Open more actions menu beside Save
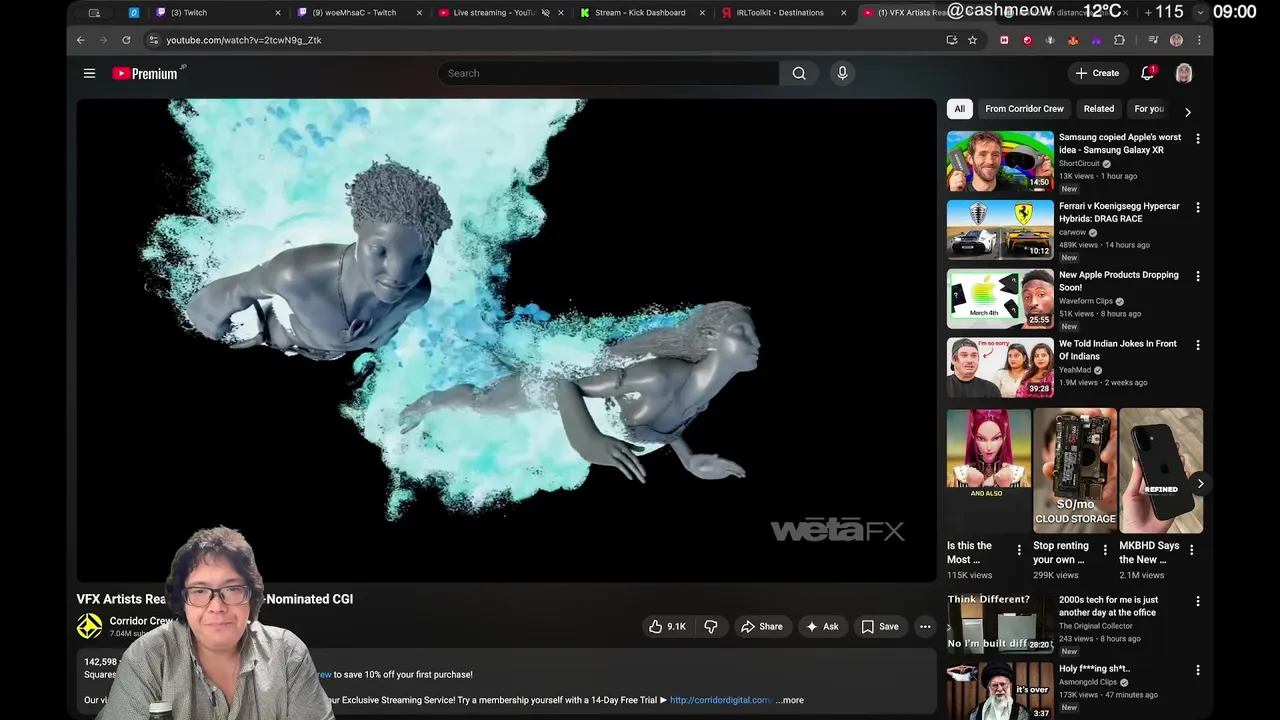The width and height of the screenshot is (1280, 720). 925,627
